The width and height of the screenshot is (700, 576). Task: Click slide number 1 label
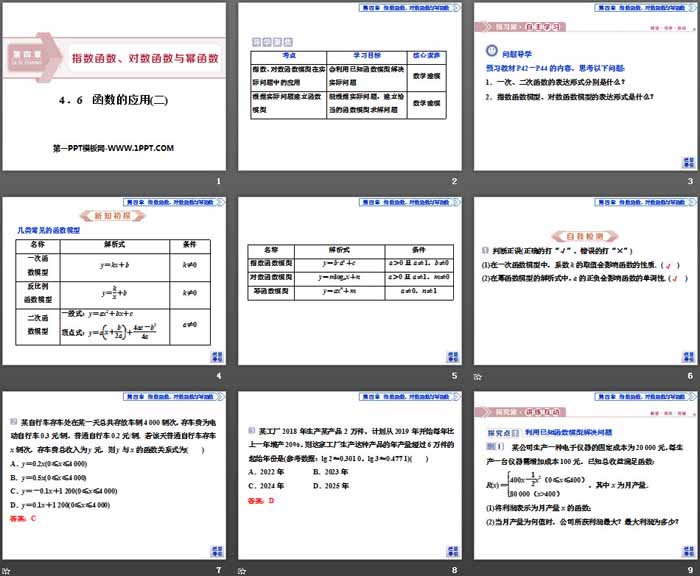click(218, 181)
